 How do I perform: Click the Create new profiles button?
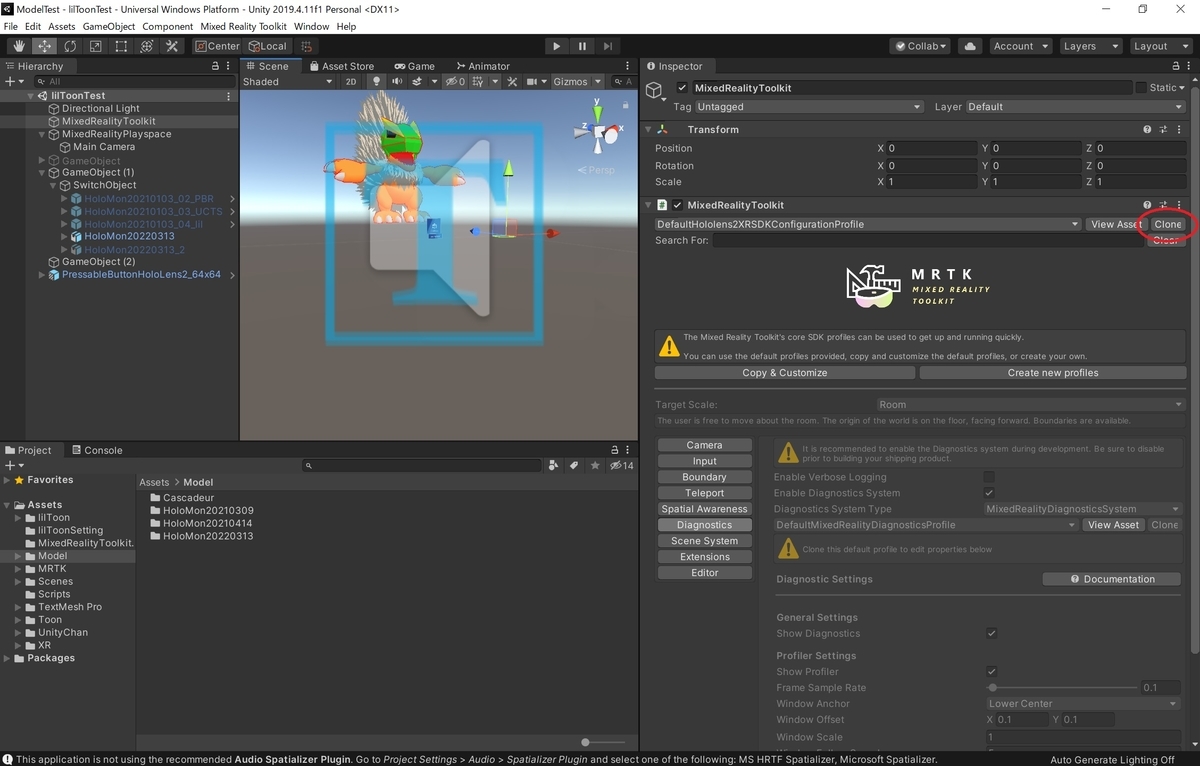point(1053,373)
